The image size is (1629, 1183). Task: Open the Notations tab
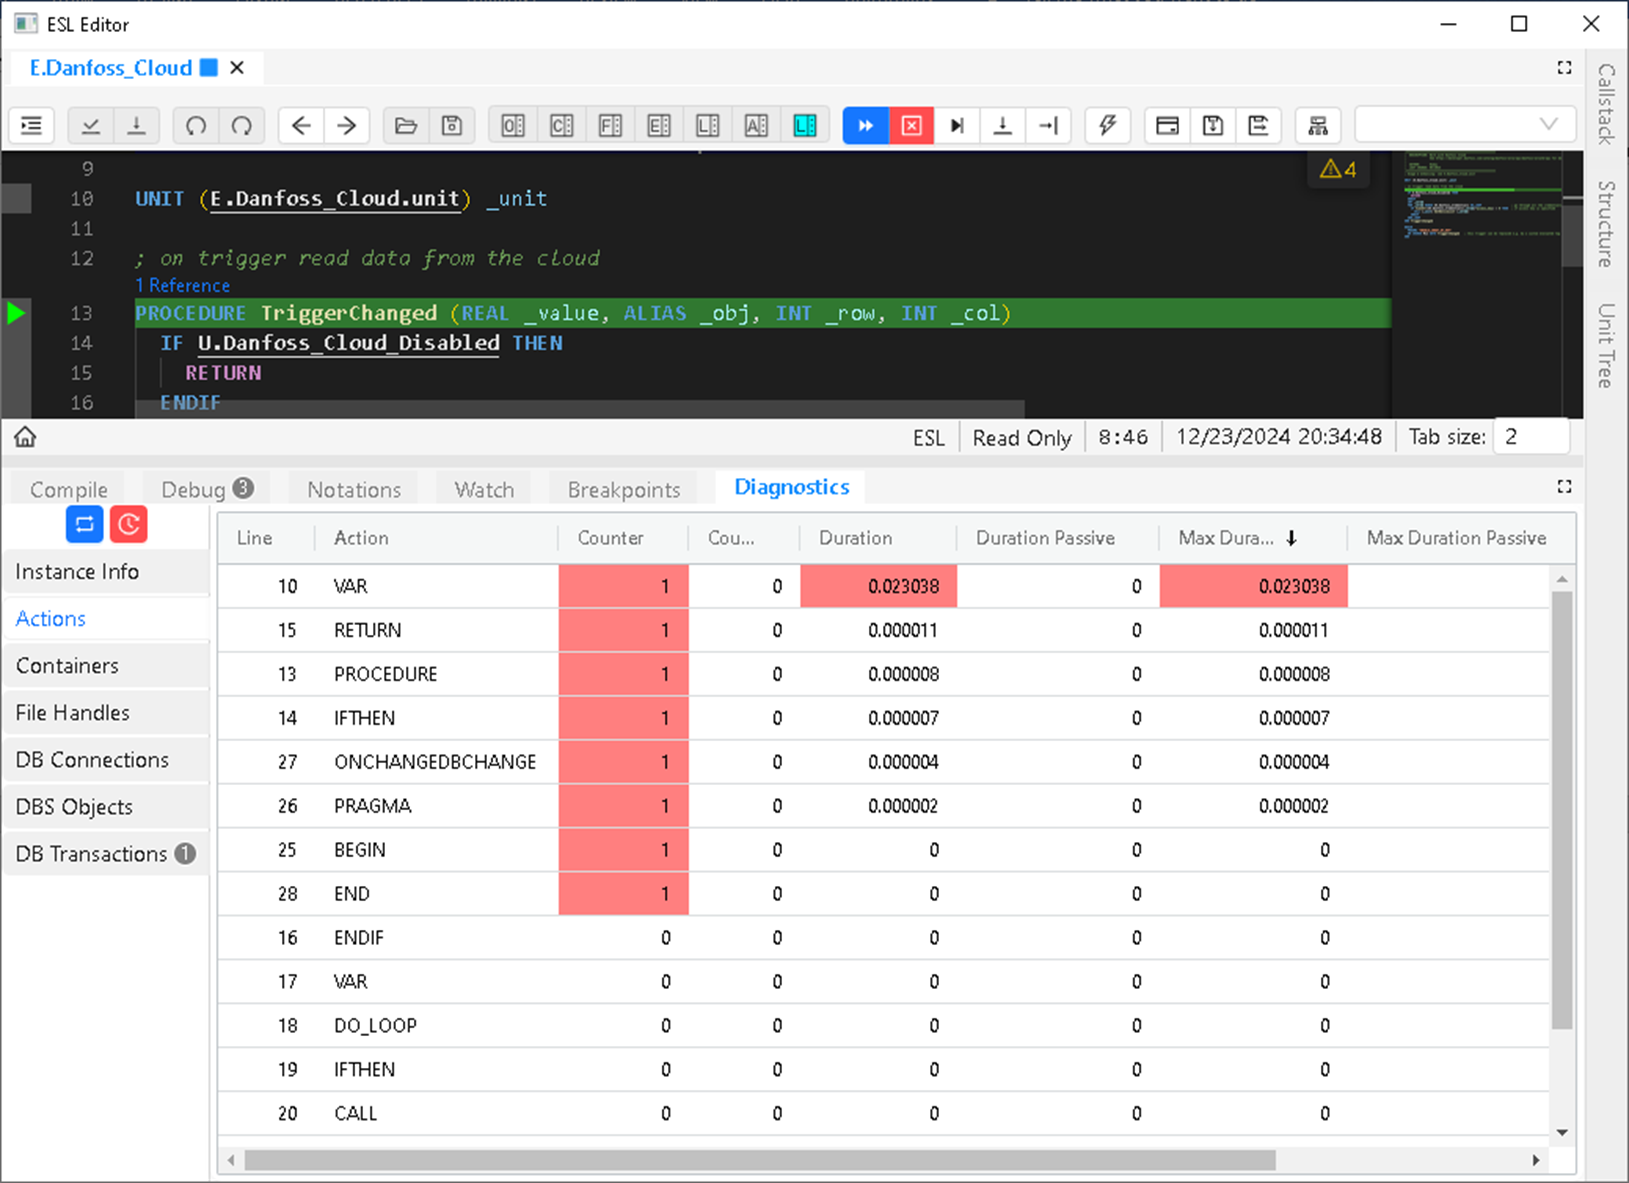(x=354, y=489)
